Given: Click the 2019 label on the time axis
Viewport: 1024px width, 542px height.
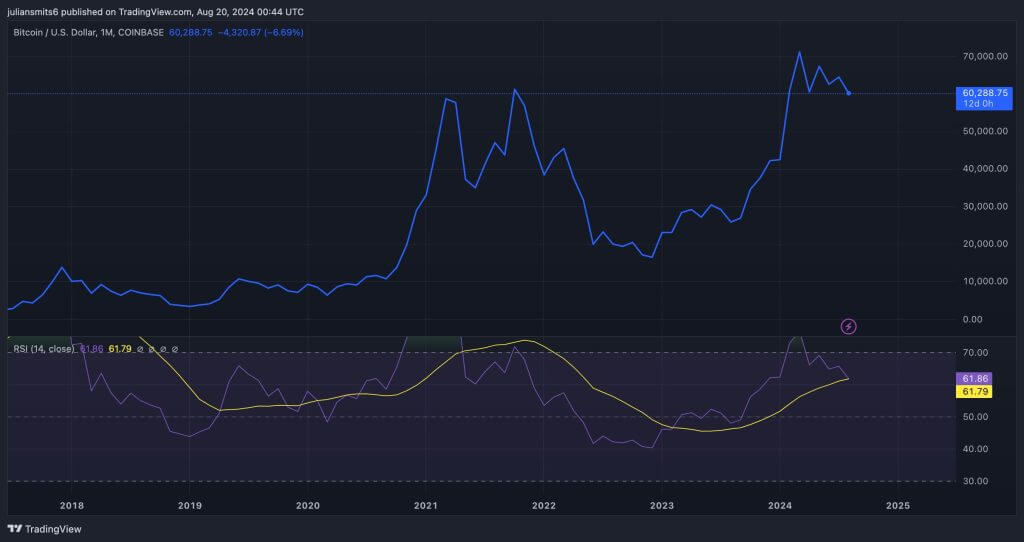Looking at the screenshot, I should coord(189,505).
